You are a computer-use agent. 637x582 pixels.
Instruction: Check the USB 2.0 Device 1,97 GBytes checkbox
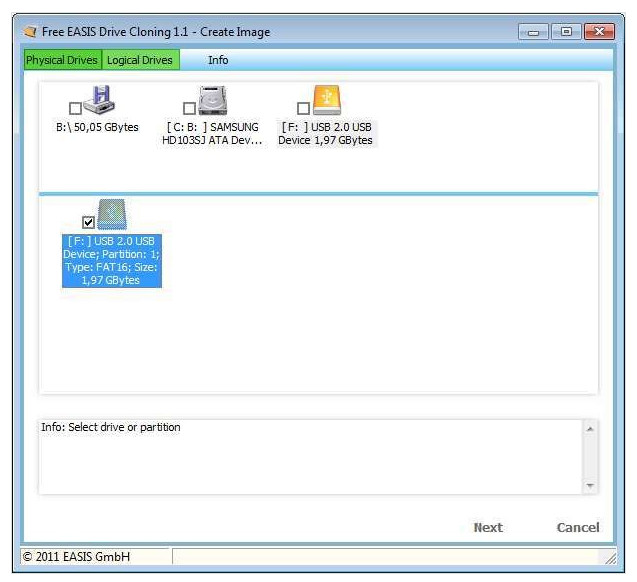tap(303, 108)
